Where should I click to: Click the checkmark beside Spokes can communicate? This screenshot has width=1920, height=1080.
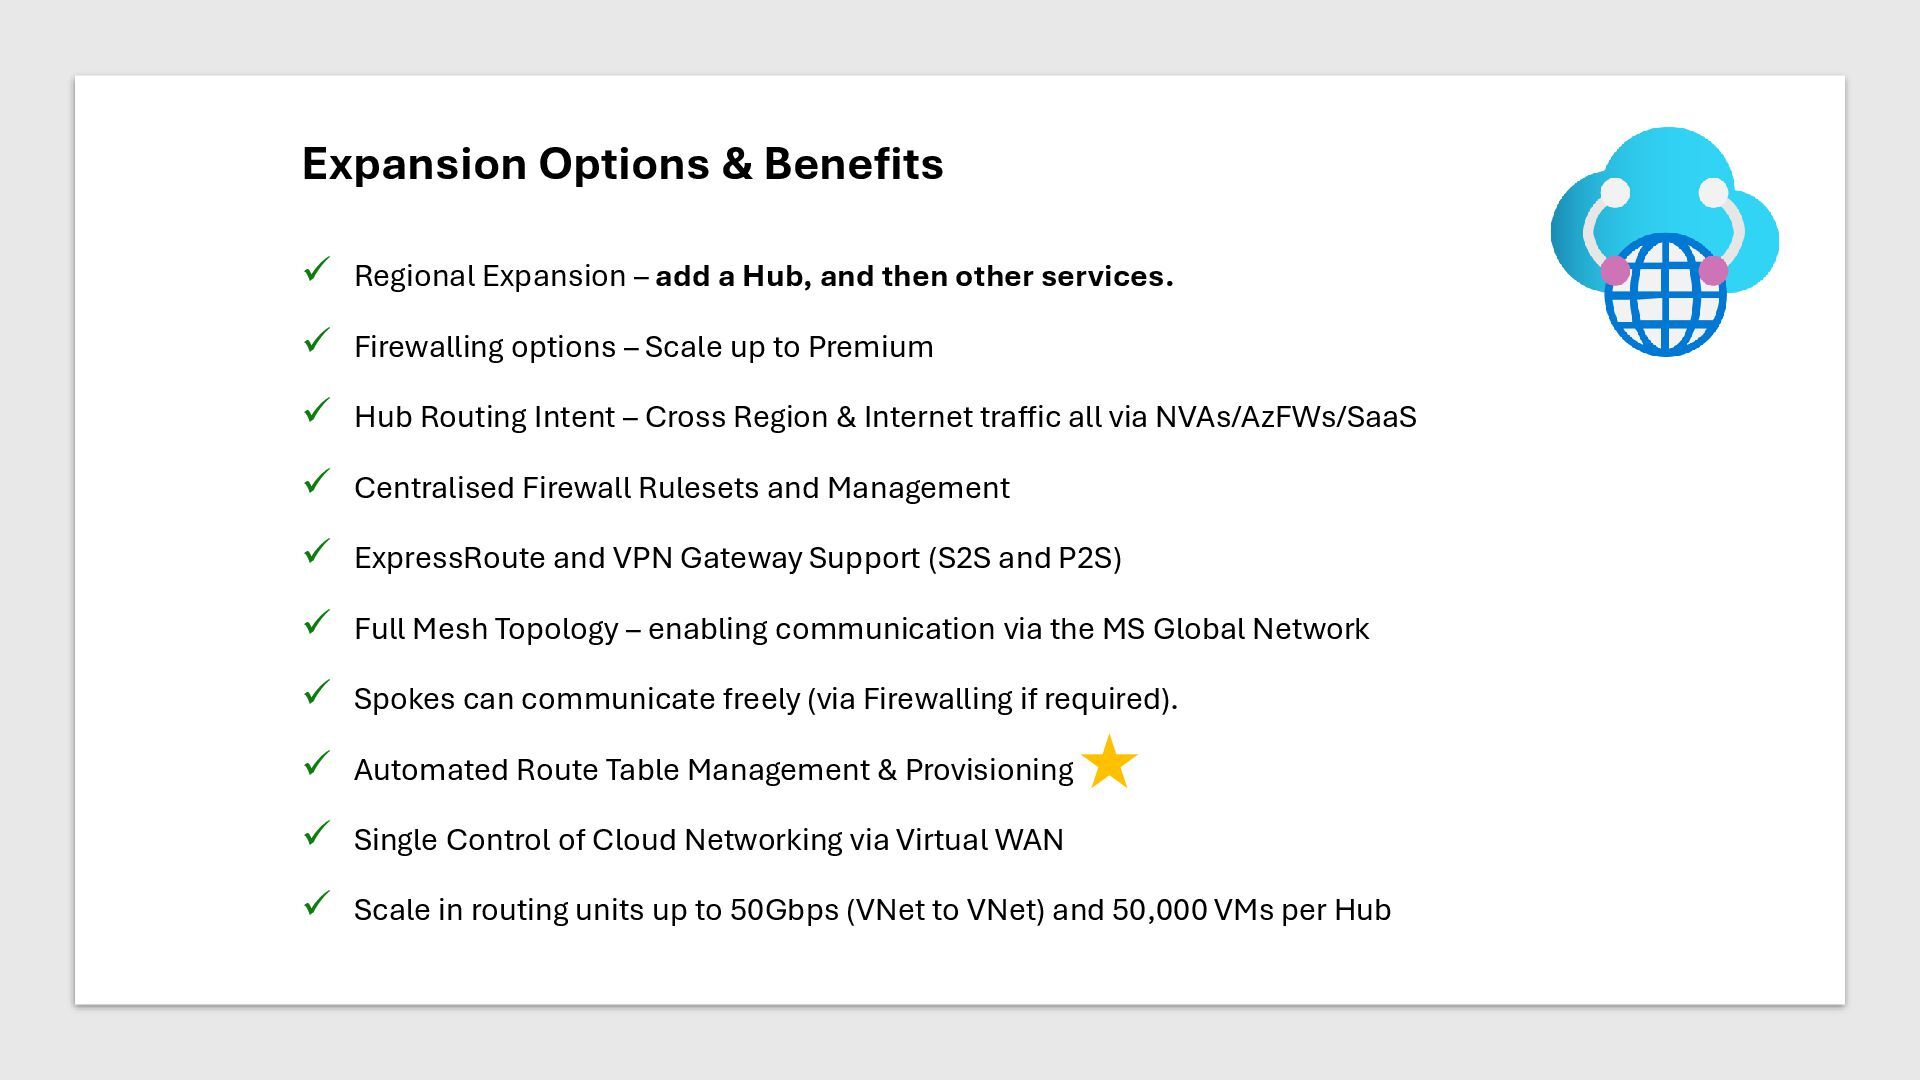click(317, 693)
